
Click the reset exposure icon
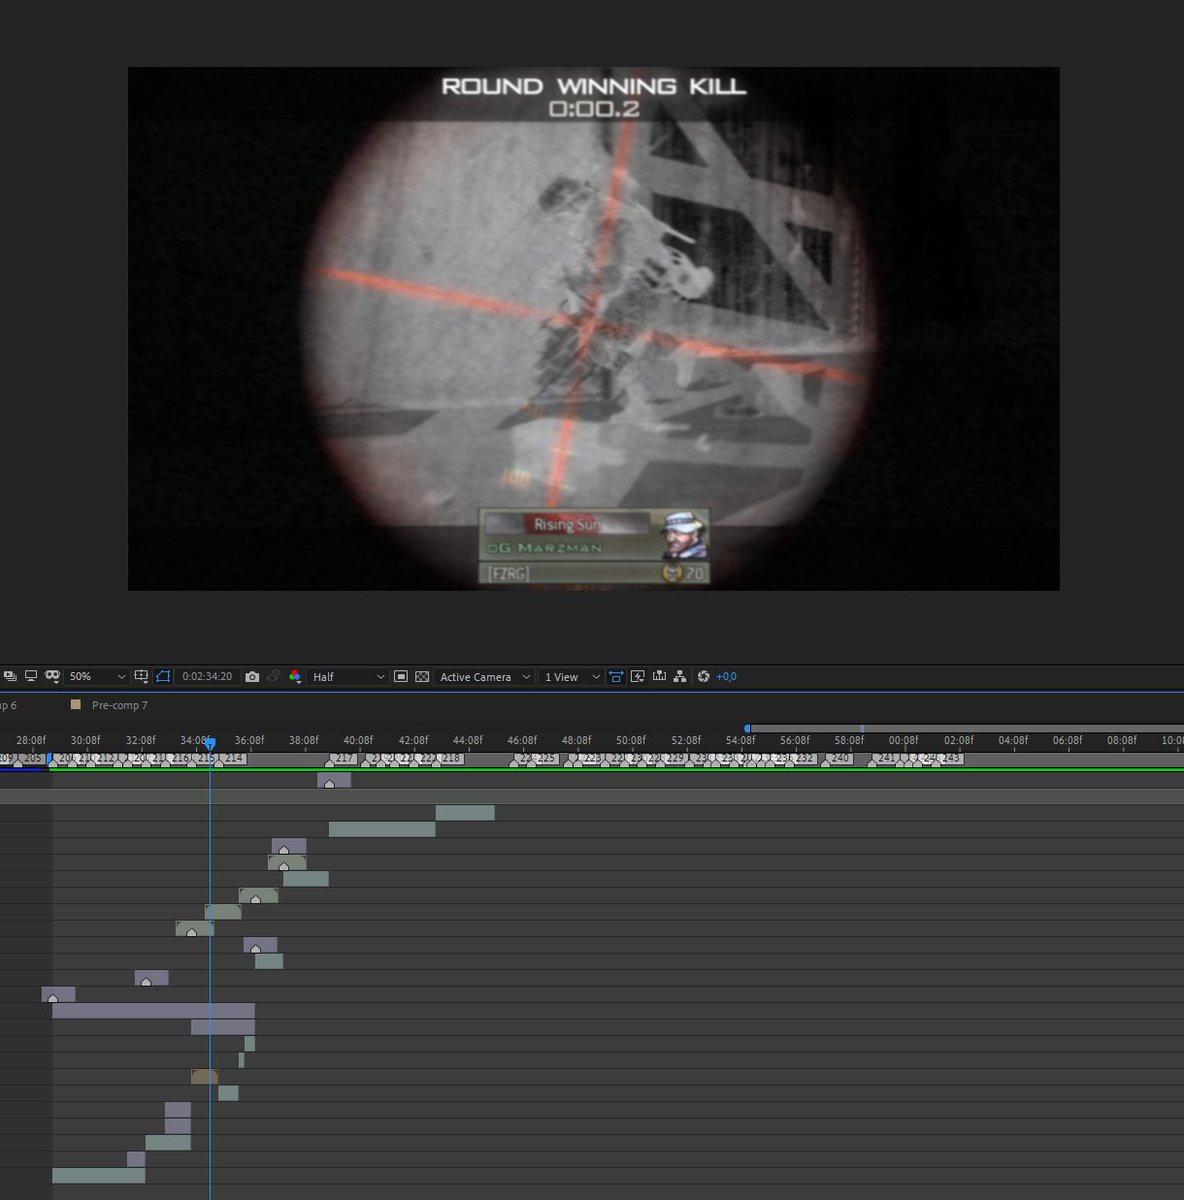click(703, 677)
